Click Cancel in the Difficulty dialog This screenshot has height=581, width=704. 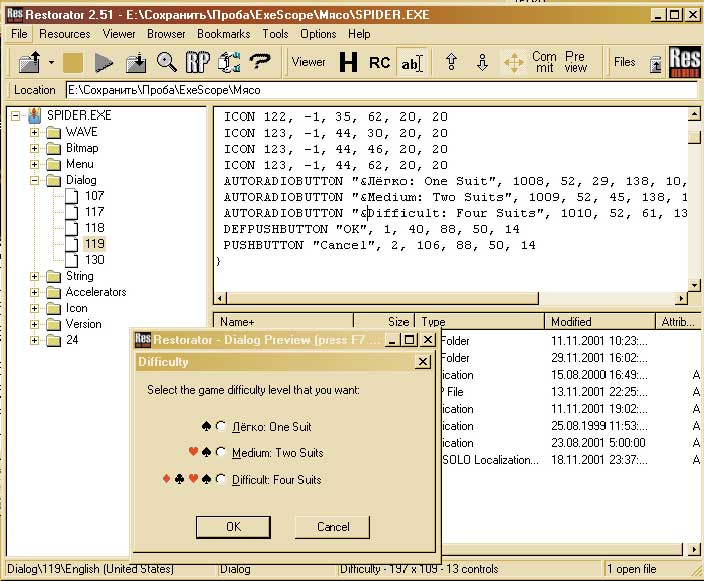333,527
